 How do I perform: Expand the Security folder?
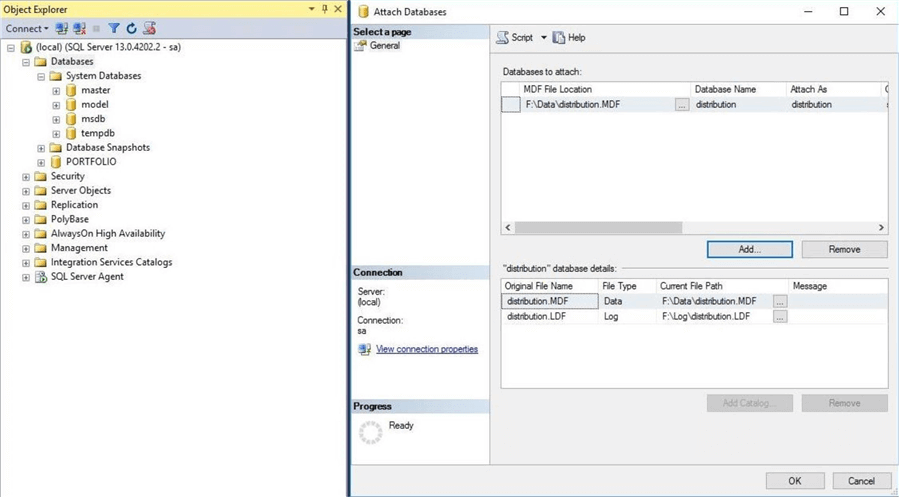click(x=26, y=177)
